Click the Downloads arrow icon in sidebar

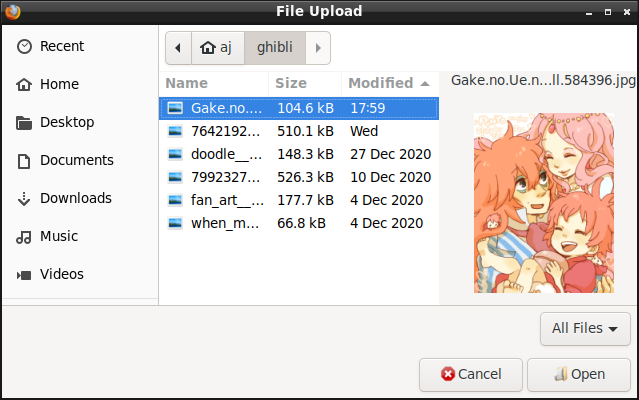[24, 199]
